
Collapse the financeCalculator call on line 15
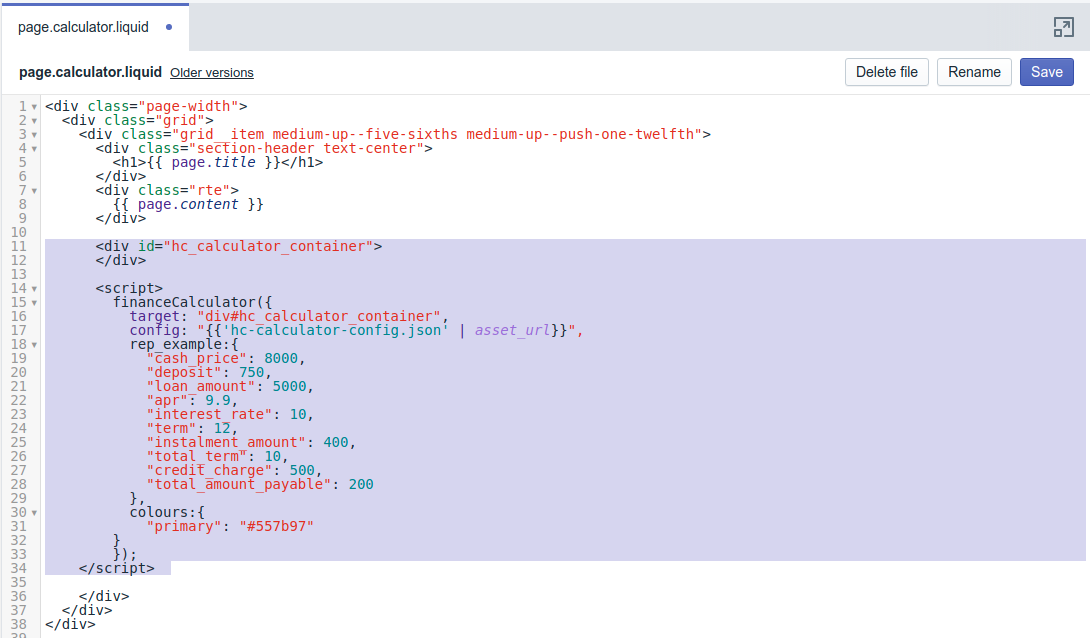point(34,302)
